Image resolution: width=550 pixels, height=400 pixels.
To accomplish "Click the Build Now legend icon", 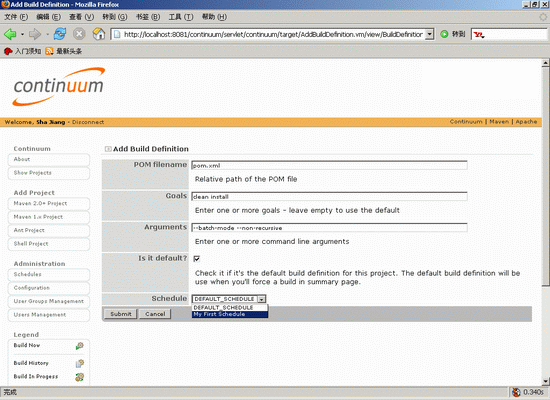I will pos(80,346).
